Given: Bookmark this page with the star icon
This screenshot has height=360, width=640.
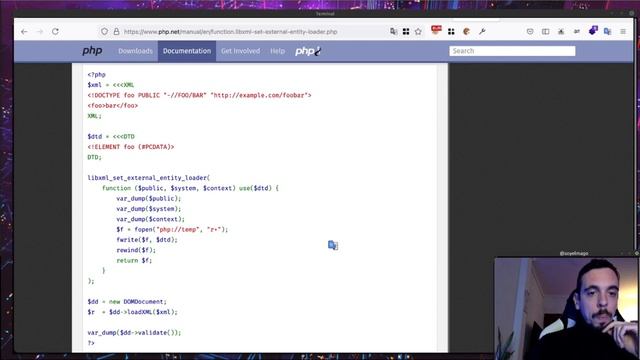Looking at the screenshot, I should point(418,31).
